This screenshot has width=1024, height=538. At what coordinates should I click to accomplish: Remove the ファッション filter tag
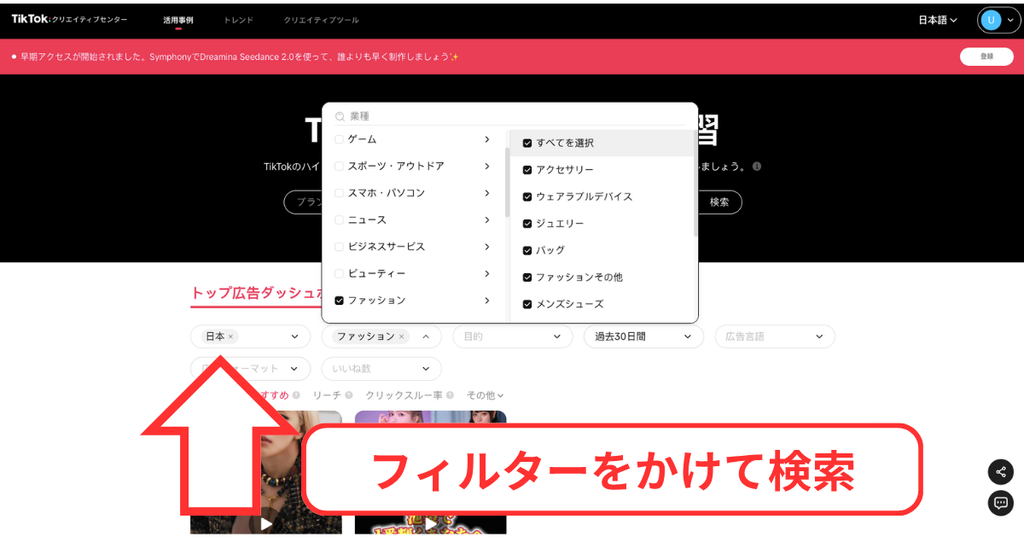[x=402, y=337]
